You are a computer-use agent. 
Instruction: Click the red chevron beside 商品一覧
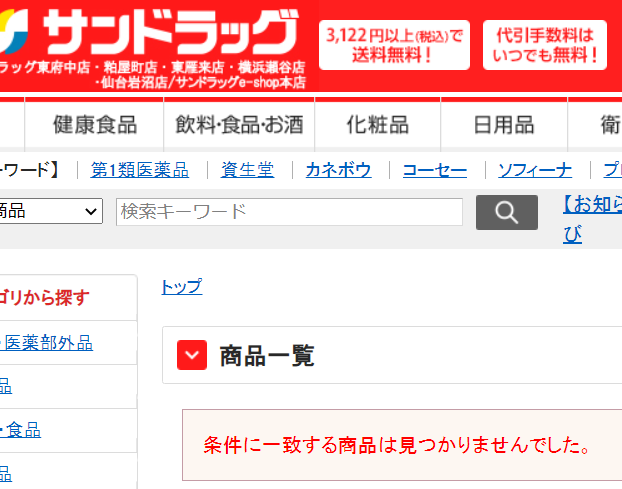click(x=192, y=355)
